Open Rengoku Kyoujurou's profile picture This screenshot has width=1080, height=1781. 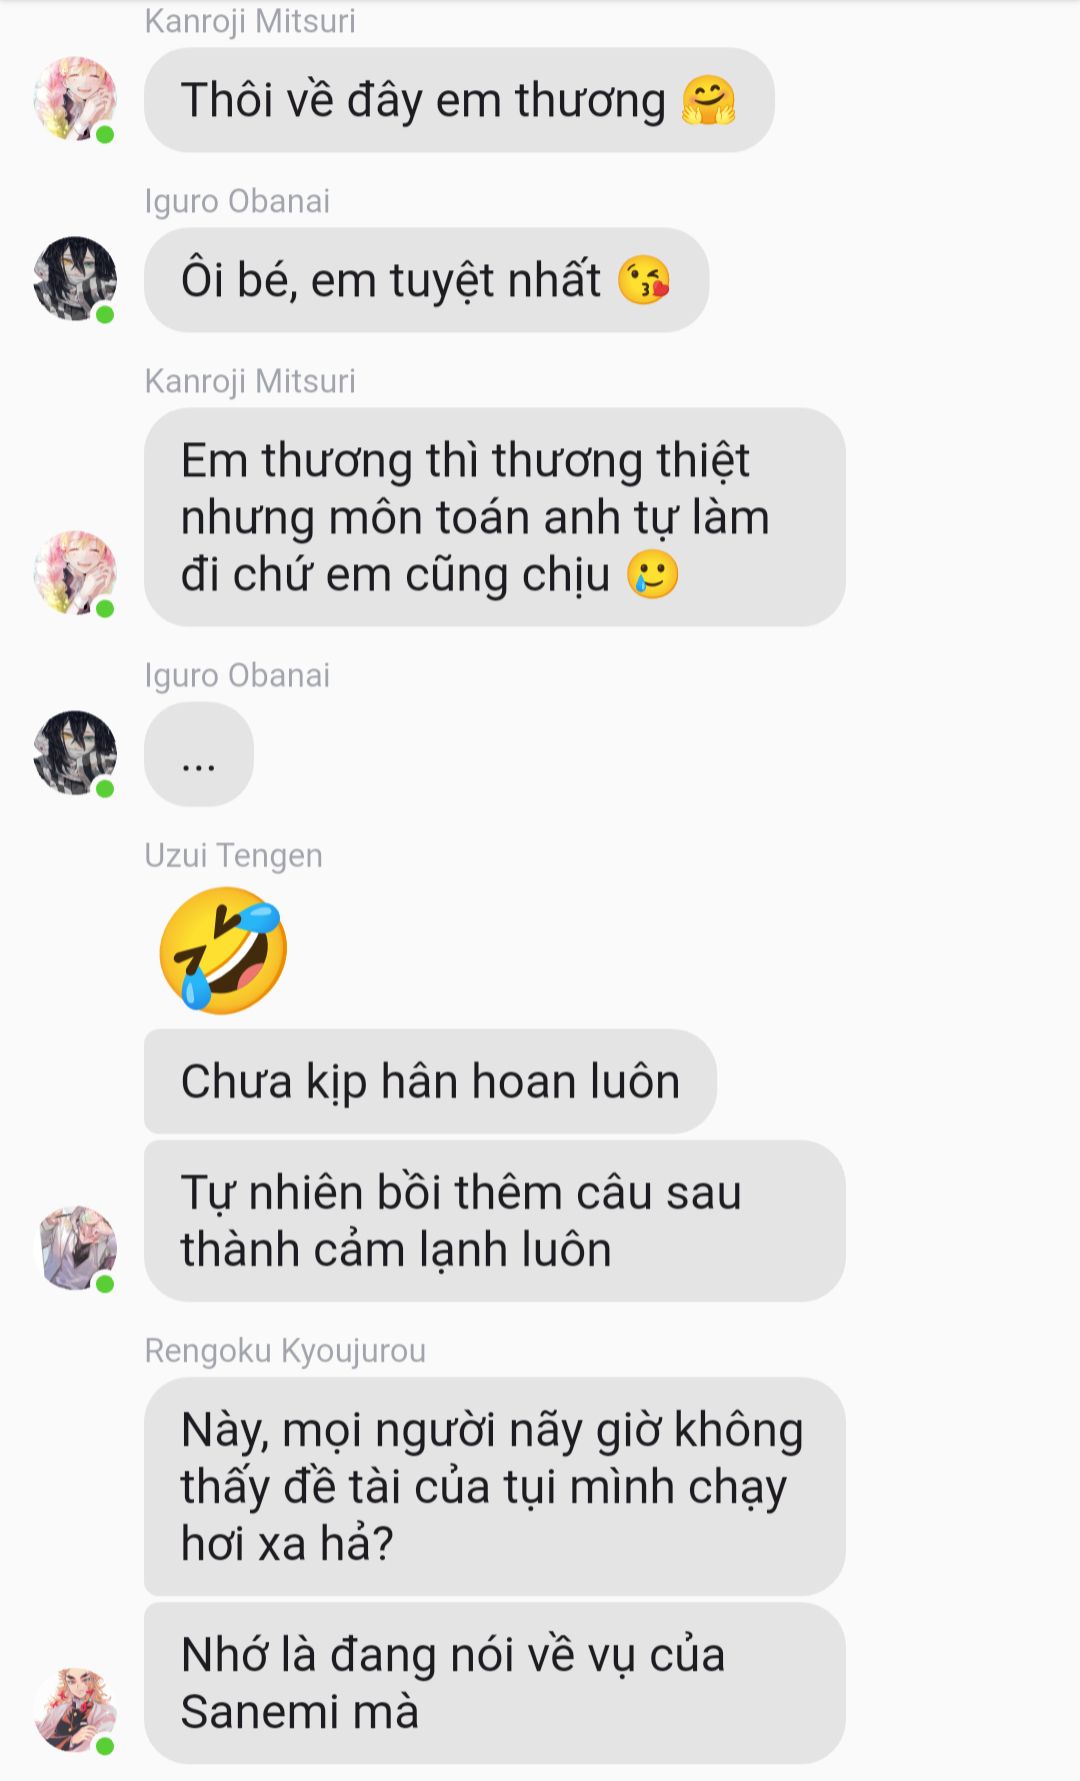[x=75, y=1710]
